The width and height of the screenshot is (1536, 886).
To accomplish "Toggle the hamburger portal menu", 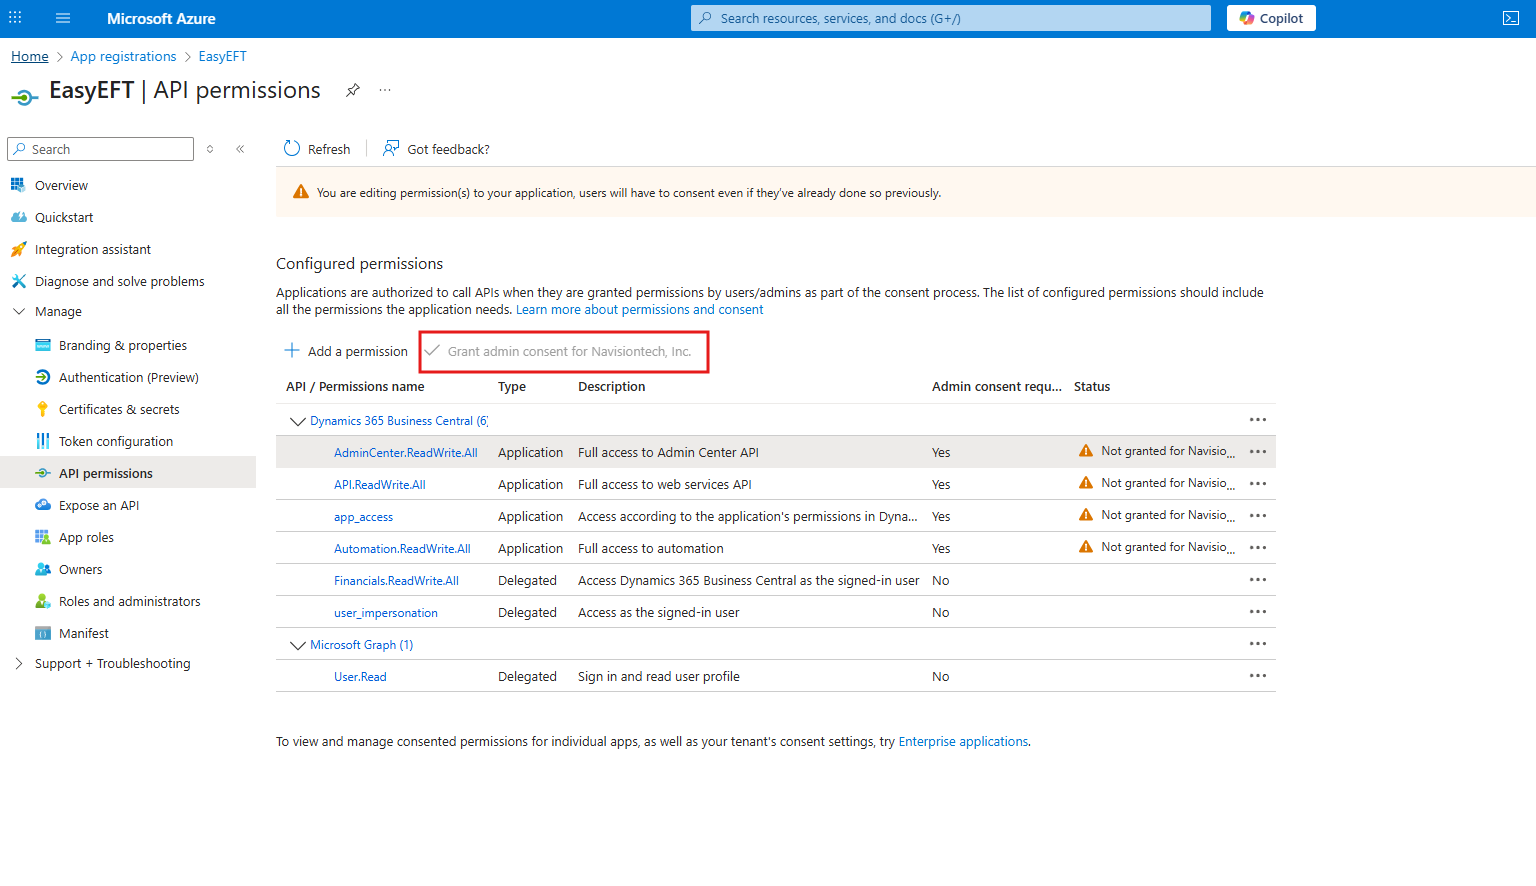I will (x=63, y=18).
